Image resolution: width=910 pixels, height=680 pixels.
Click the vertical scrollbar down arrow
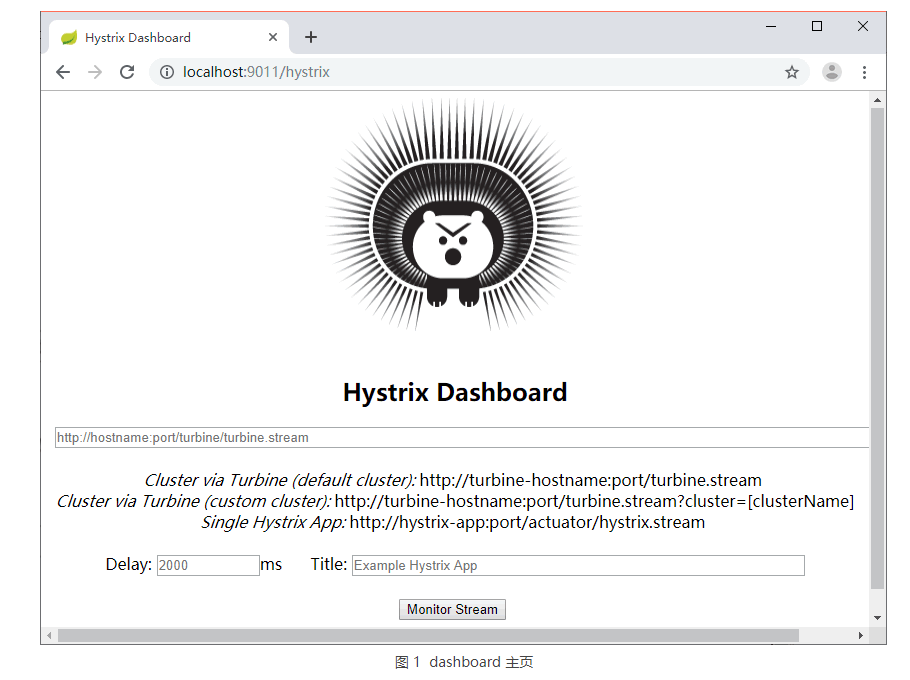point(877,618)
